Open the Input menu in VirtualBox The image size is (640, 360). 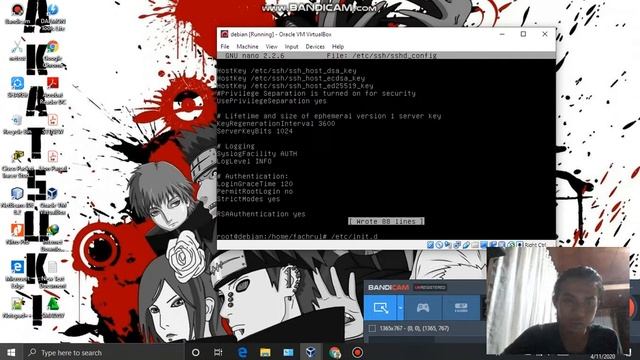[291, 47]
